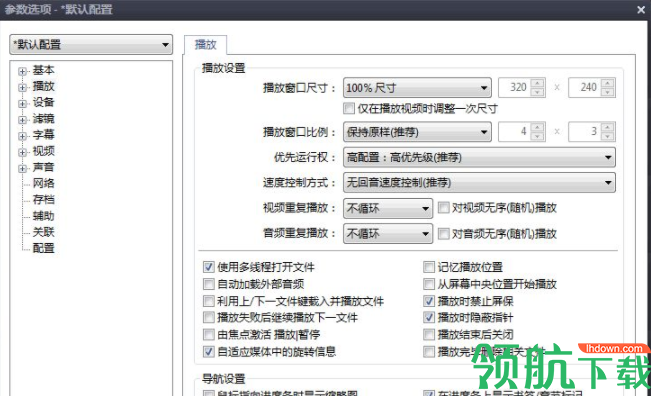
Task: Open 优先运行权 dropdown
Action: click(x=479, y=157)
